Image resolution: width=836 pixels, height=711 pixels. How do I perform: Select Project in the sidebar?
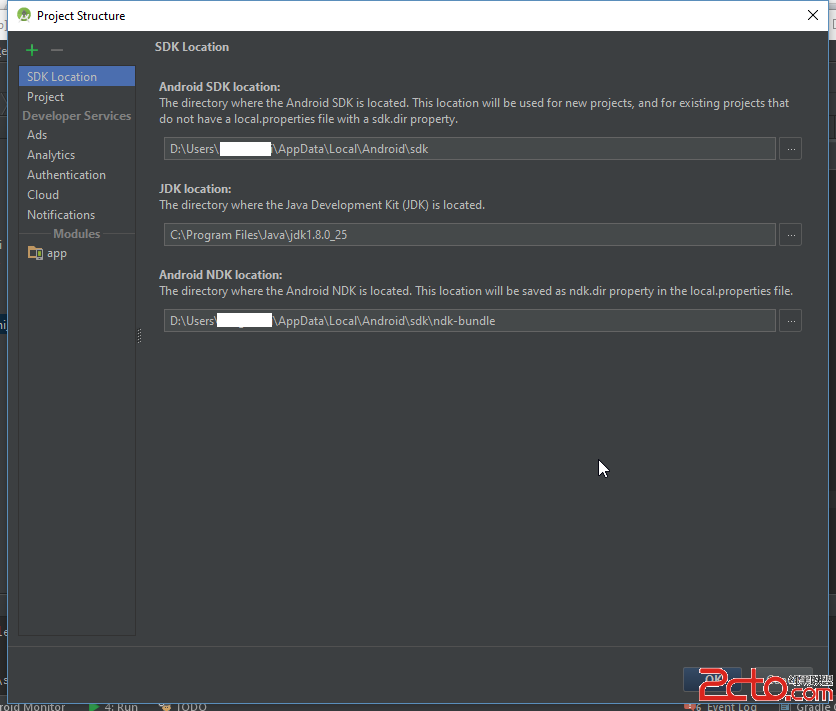77,96
